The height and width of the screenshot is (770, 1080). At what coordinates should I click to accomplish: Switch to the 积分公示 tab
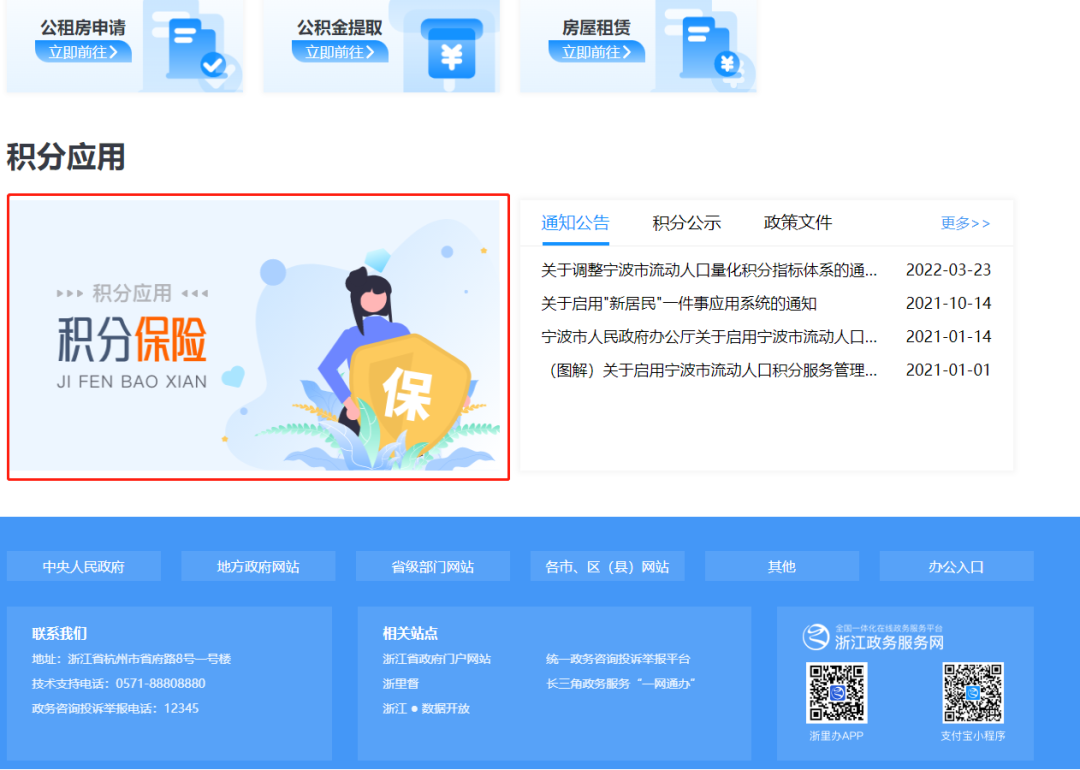(x=687, y=222)
